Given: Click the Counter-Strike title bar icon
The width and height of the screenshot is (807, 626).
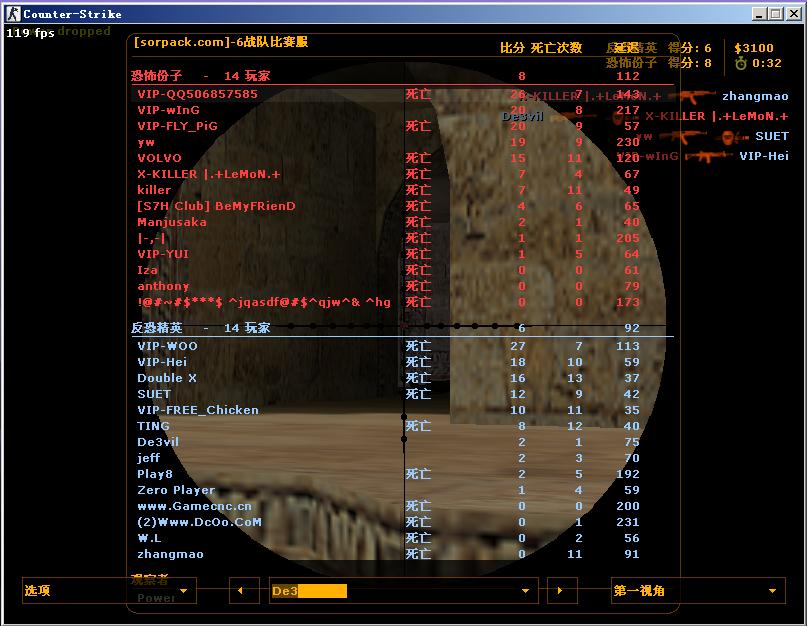Looking at the screenshot, I should (12, 14).
